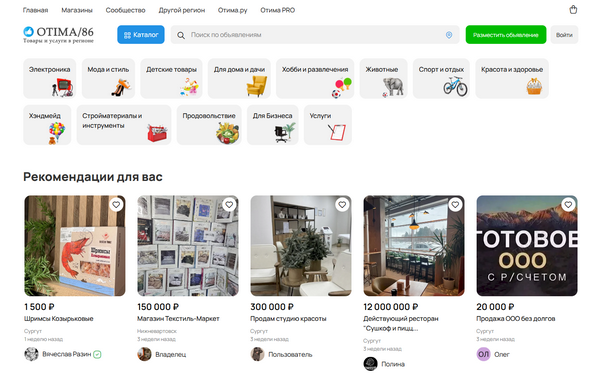
Task: Click the Войти button
Action: [564, 35]
